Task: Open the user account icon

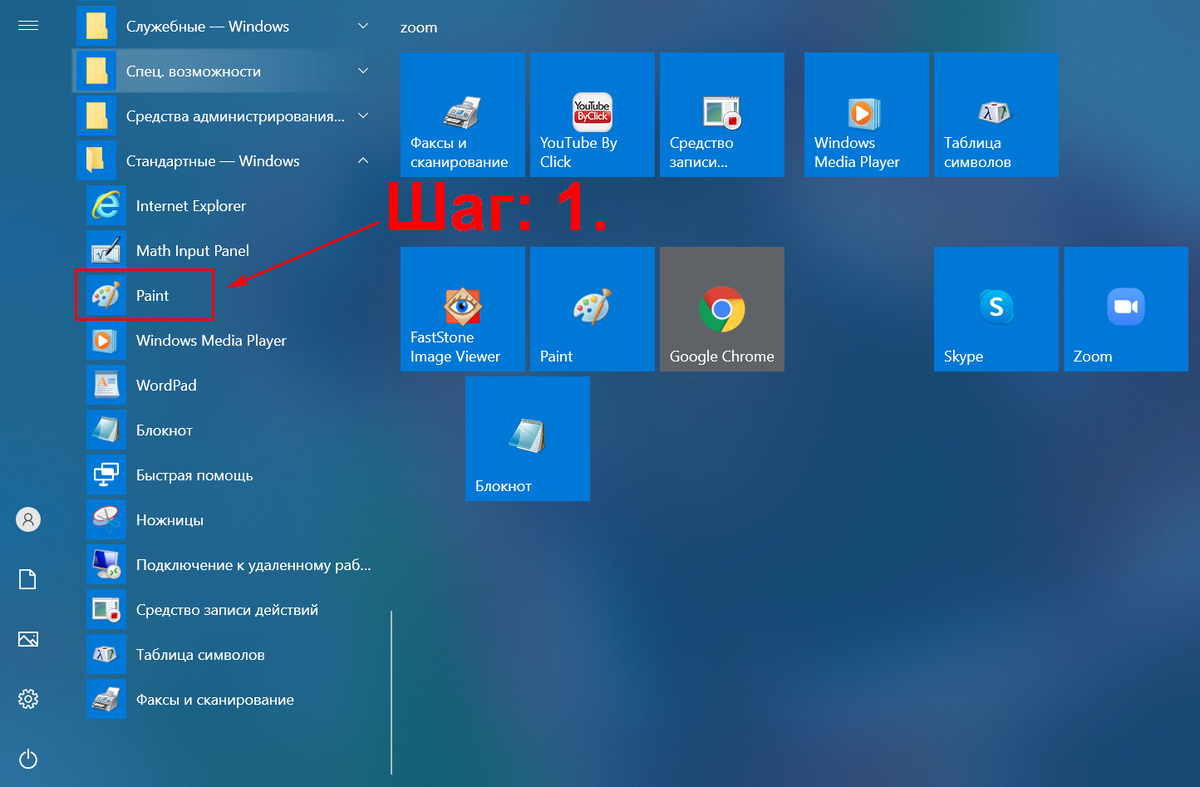Action: 28,519
